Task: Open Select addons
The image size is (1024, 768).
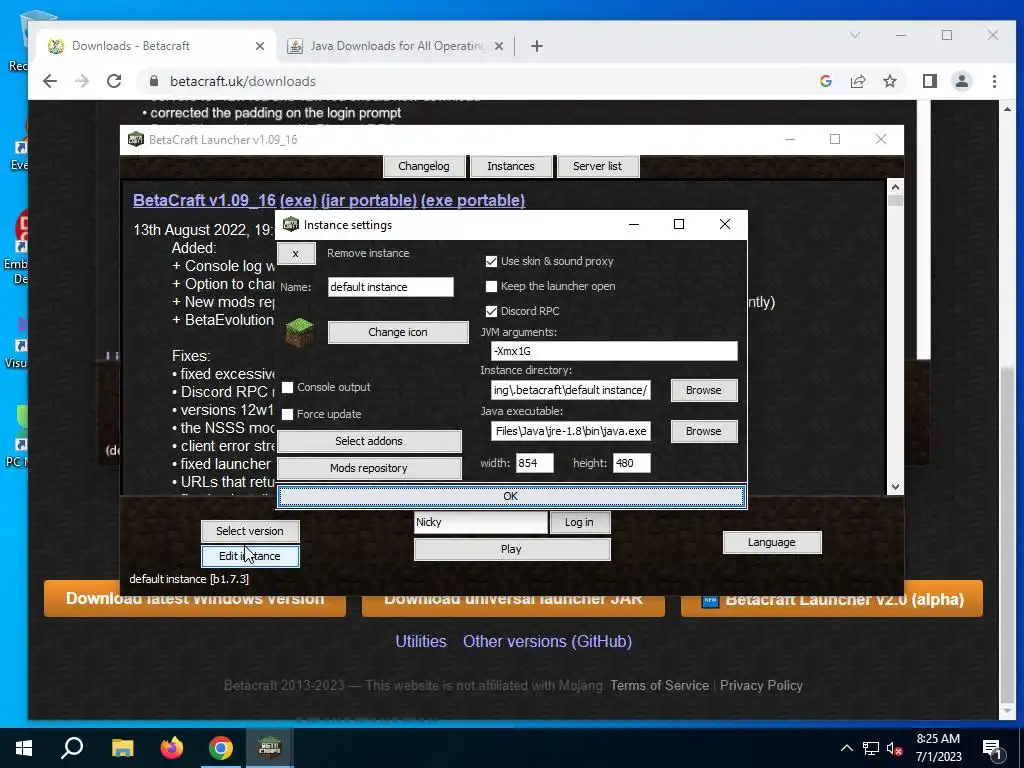Action: pos(369,441)
